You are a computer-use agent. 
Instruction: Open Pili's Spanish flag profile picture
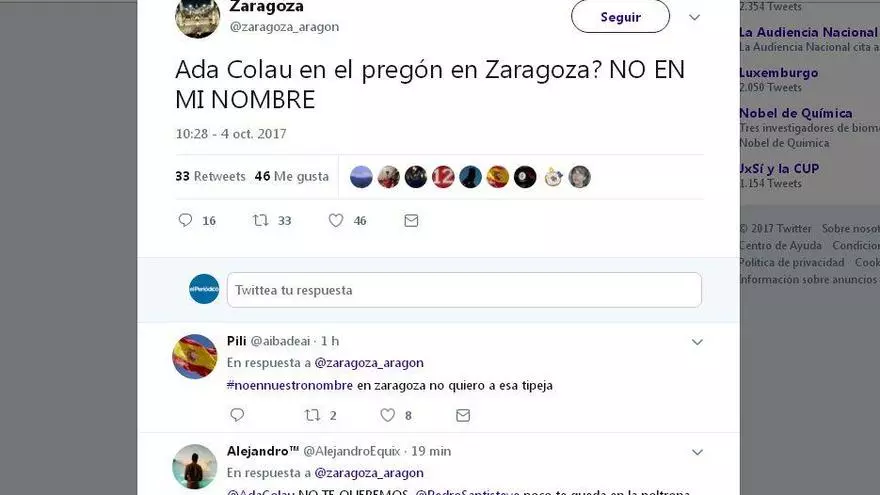(x=195, y=356)
